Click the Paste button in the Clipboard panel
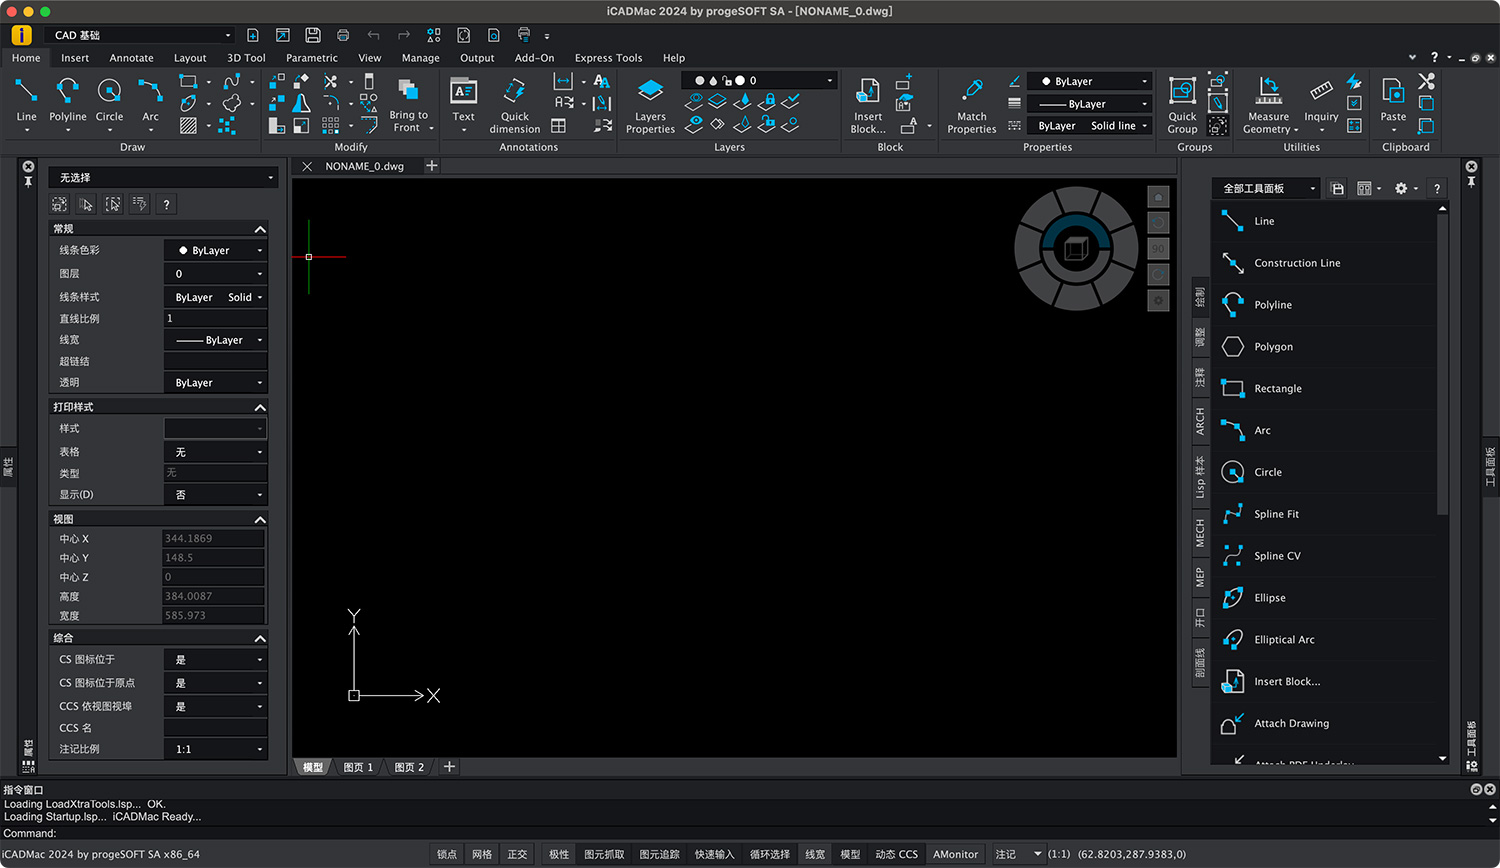The image size is (1500, 868). tap(1393, 100)
